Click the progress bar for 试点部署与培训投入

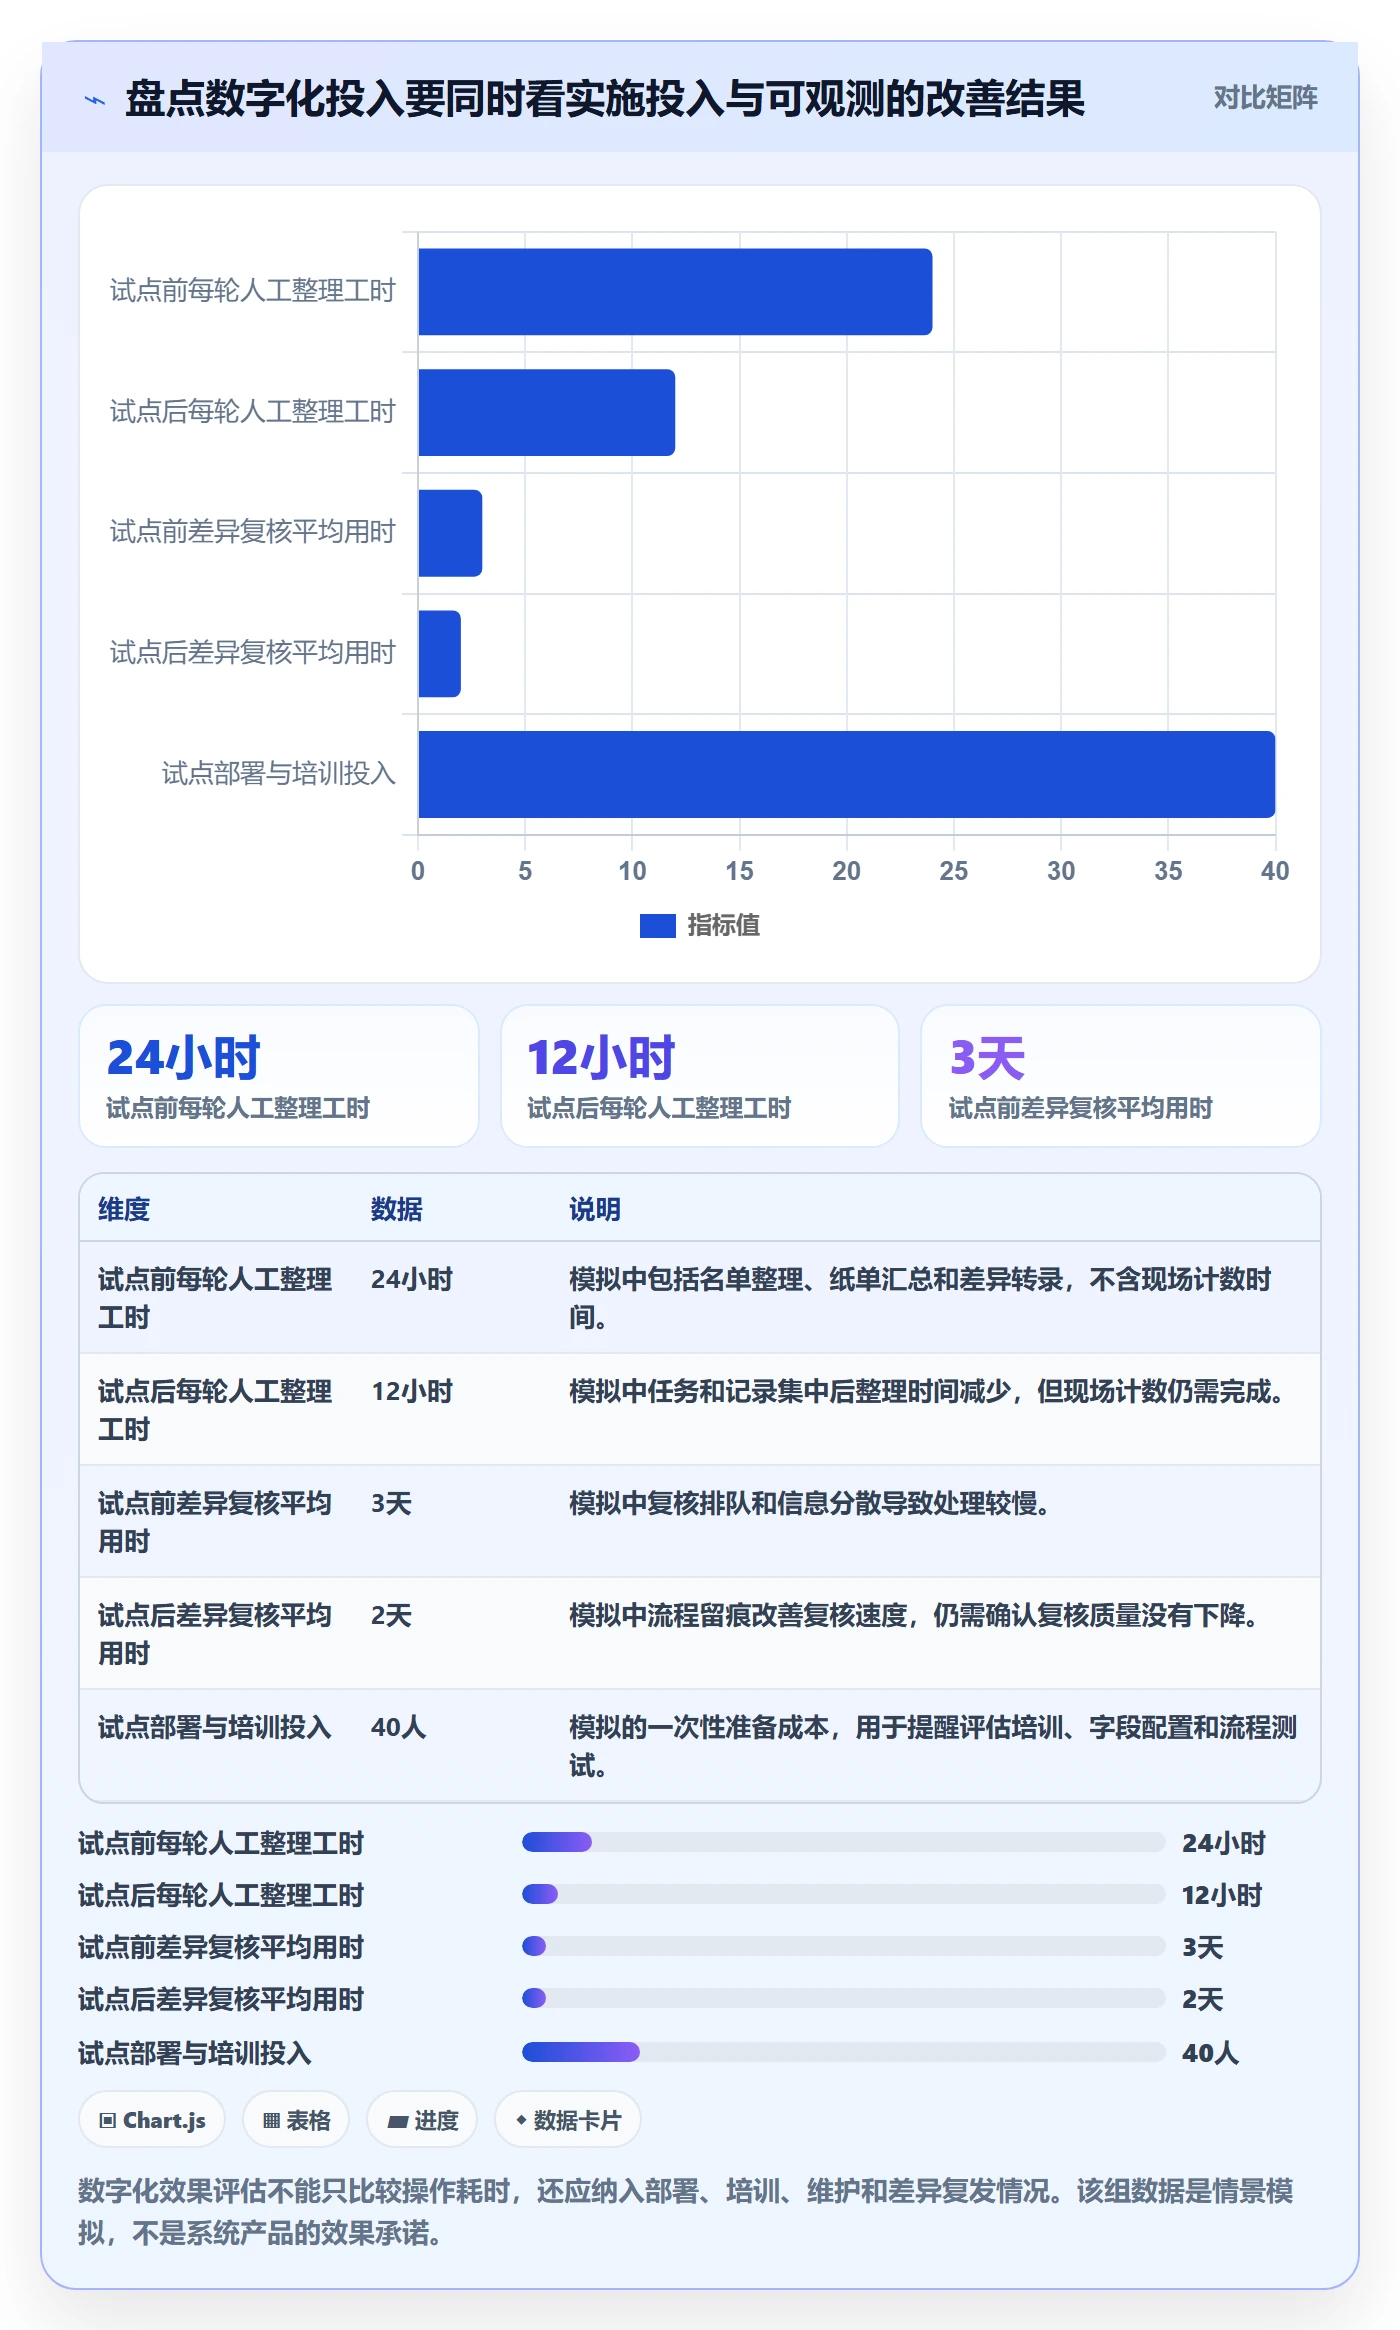pyautogui.click(x=843, y=2052)
